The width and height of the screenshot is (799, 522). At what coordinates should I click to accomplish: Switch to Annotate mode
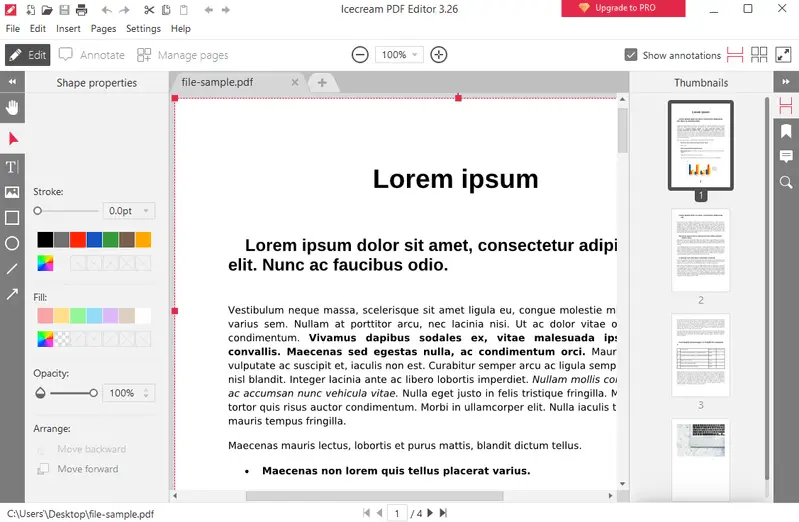[92, 55]
